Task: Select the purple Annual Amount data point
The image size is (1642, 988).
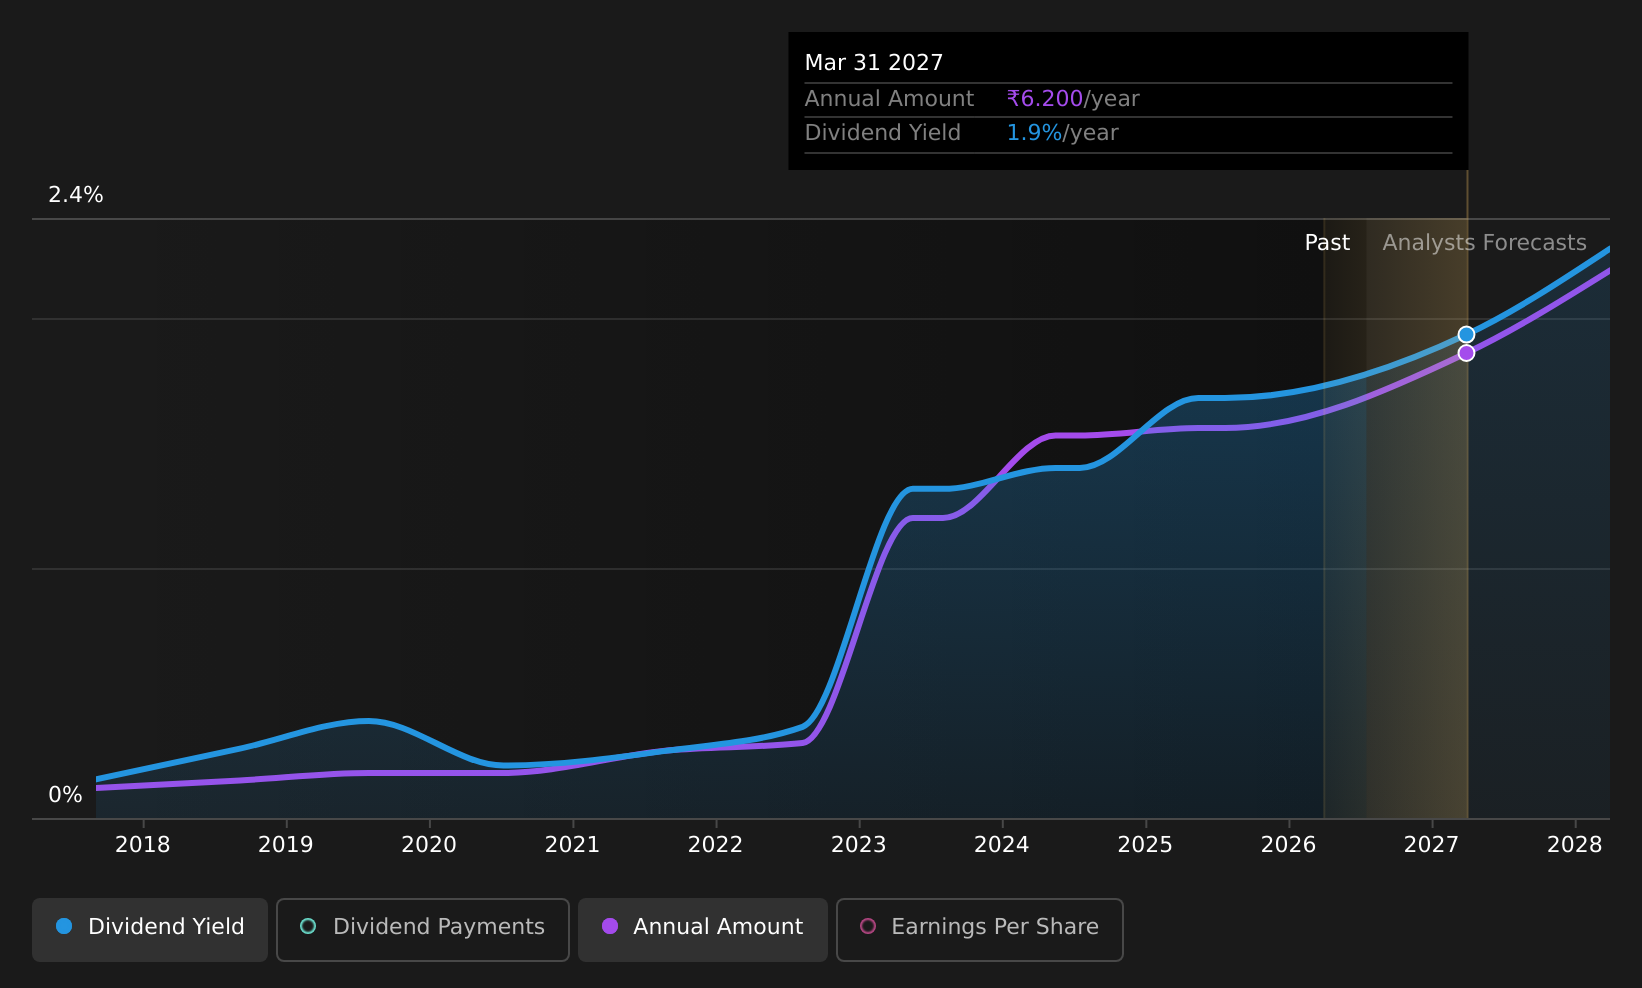Action: tap(1466, 353)
